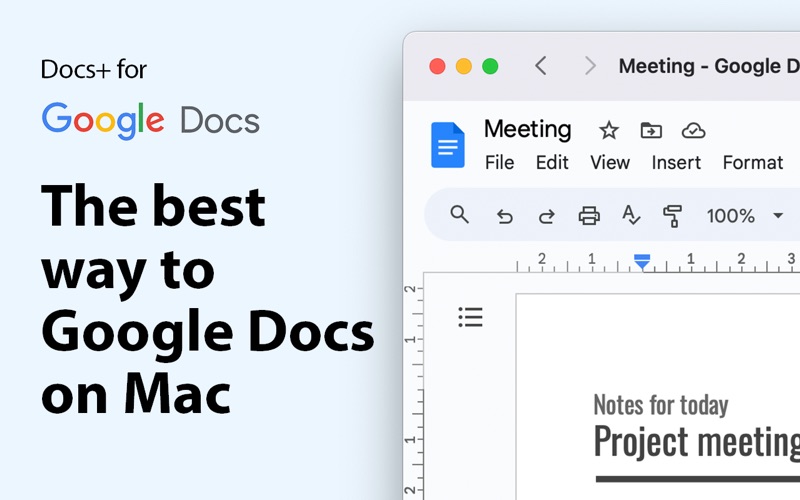Open the File menu
This screenshot has height=500, width=800.
click(x=499, y=163)
